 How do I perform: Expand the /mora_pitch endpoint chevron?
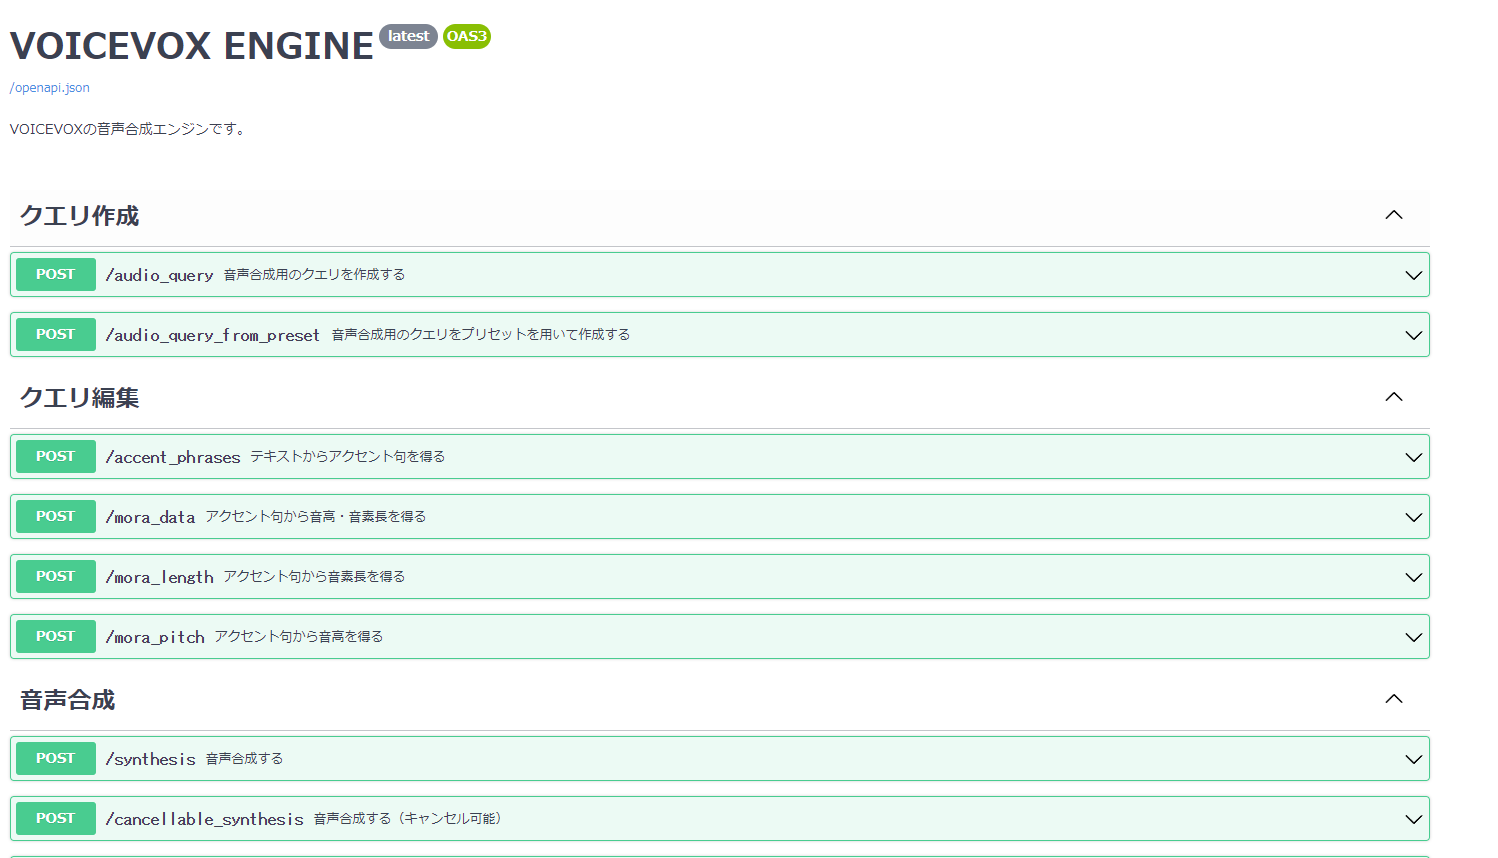click(x=1413, y=636)
